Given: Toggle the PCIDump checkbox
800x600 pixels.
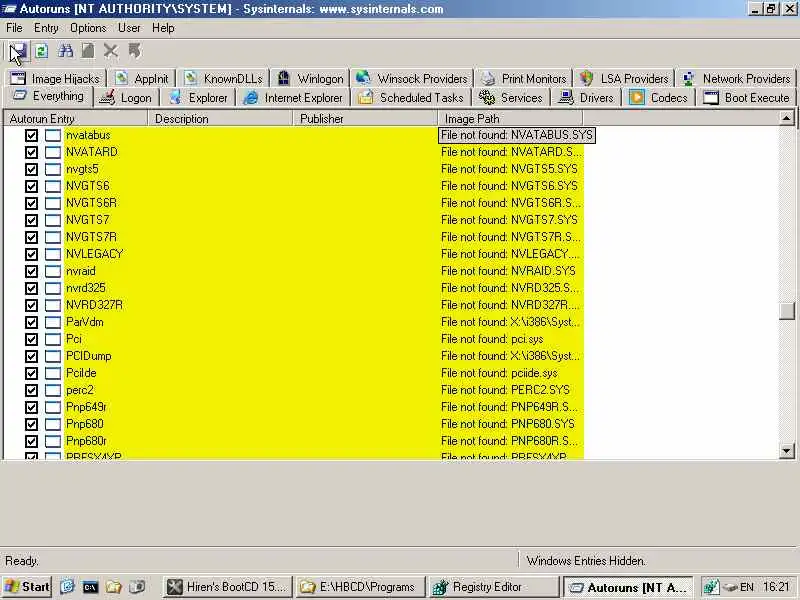Looking at the screenshot, I should [x=31, y=356].
